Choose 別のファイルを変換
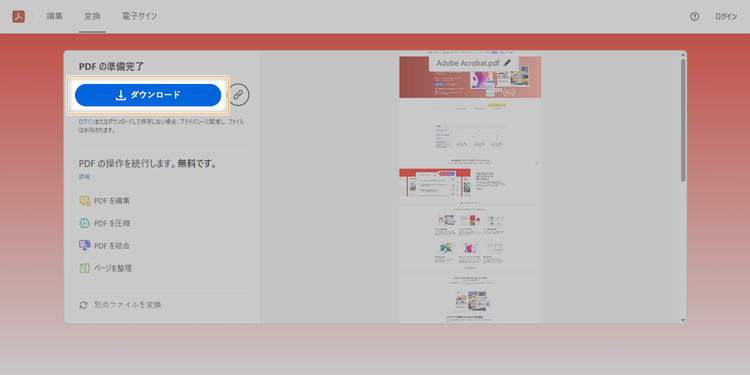Viewport: 750px width, 375px height. click(x=120, y=305)
